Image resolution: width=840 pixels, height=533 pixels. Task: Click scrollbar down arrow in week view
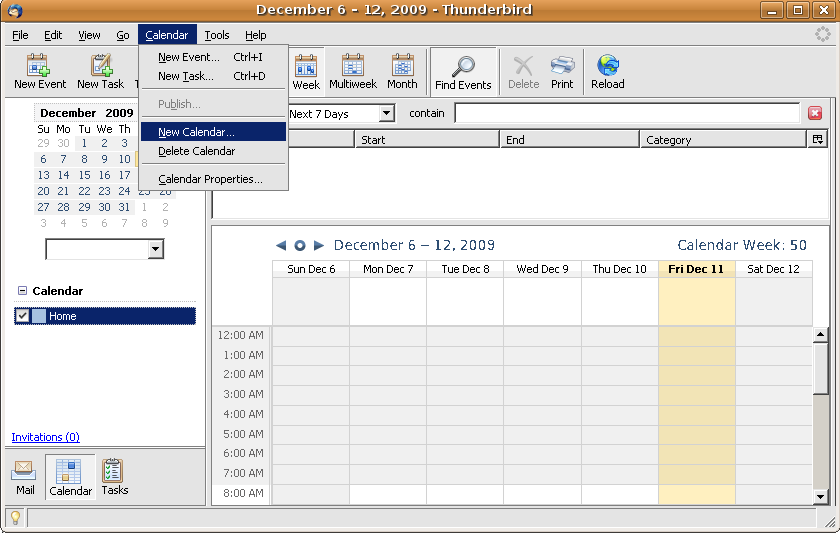[x=820, y=497]
